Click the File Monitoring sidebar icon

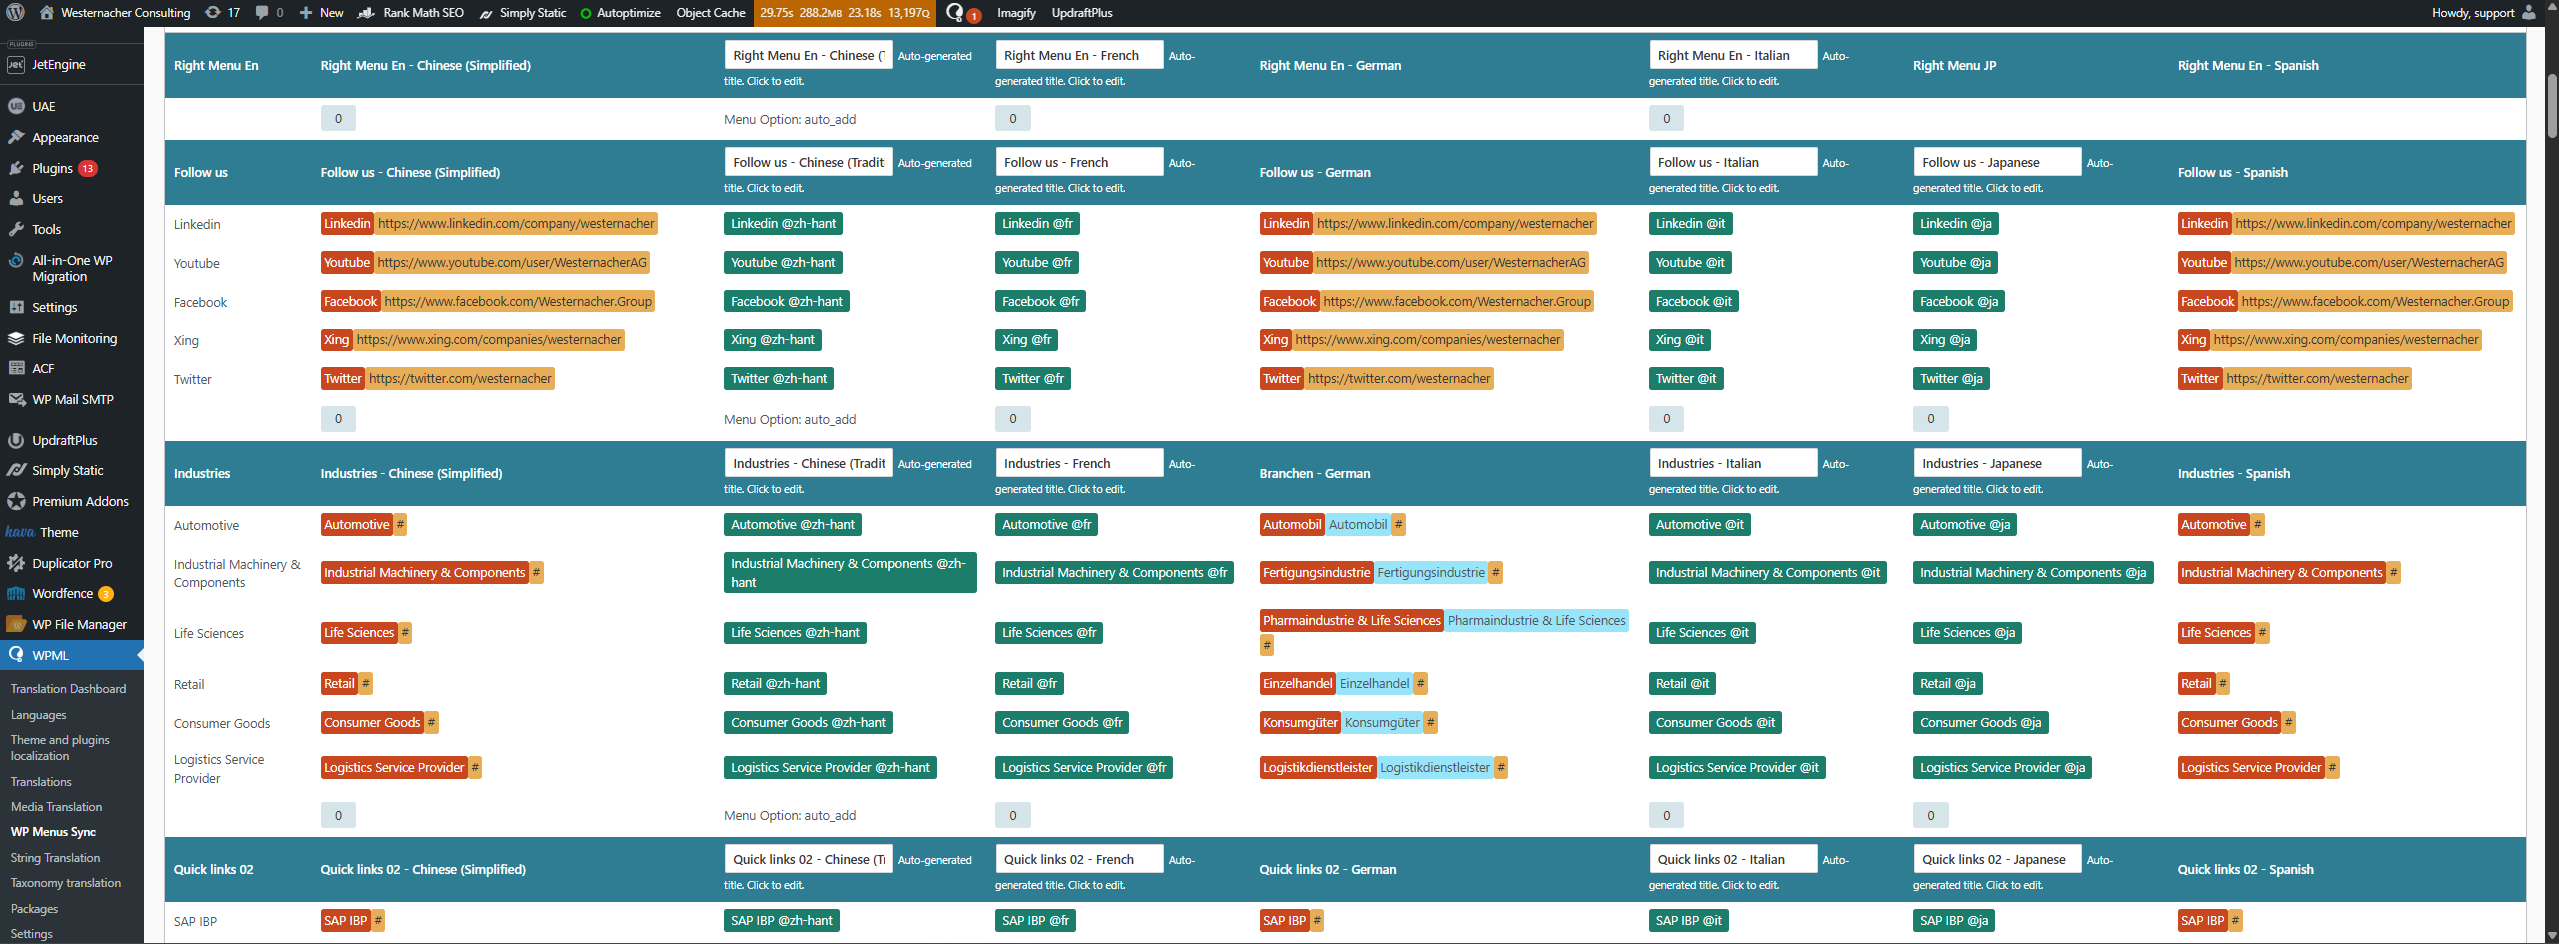[16, 338]
